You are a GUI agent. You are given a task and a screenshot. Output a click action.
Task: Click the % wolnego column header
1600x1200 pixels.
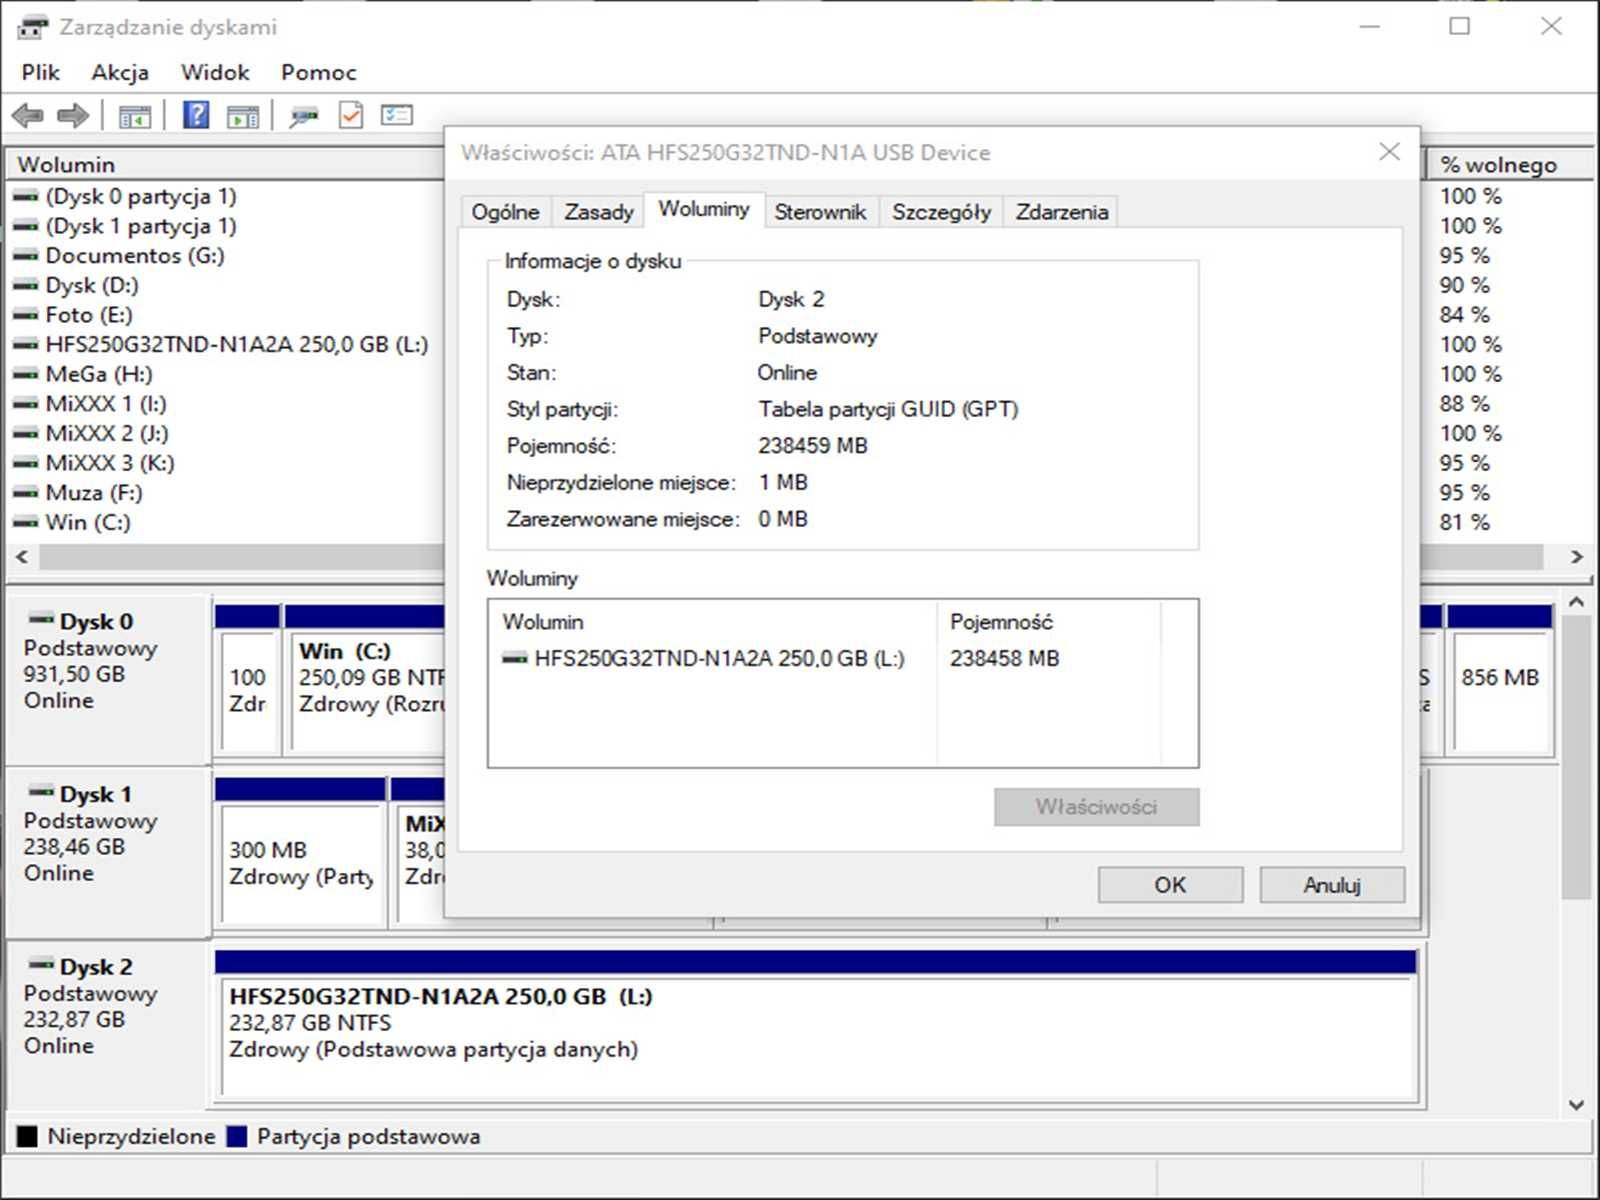click(x=1512, y=164)
